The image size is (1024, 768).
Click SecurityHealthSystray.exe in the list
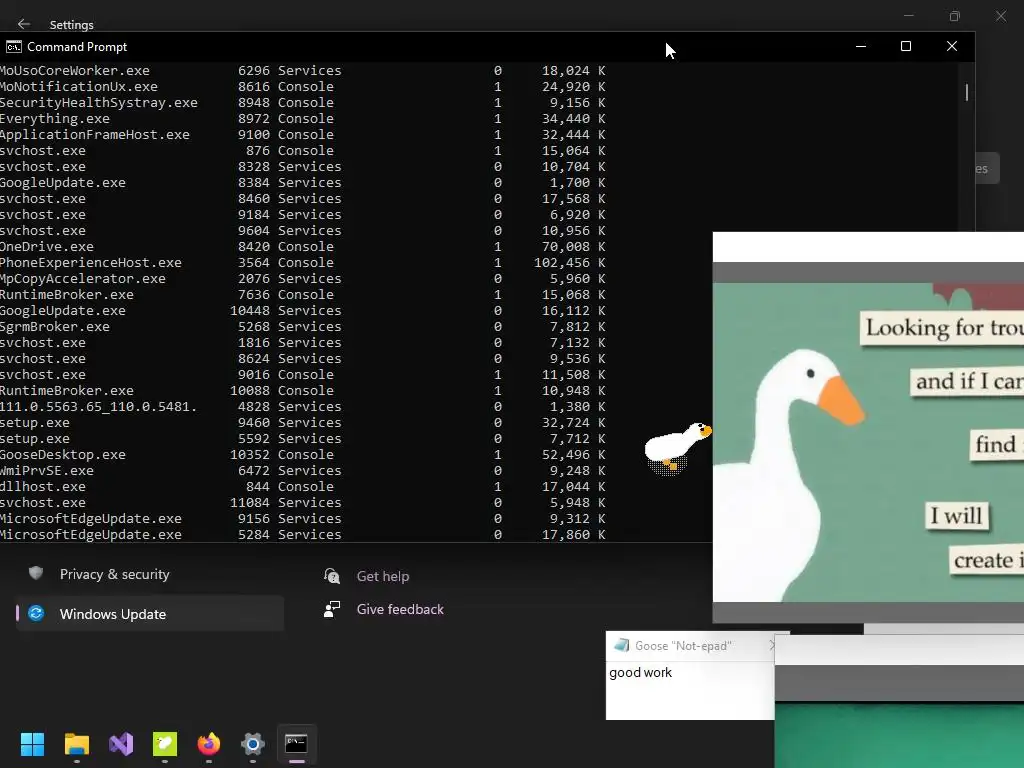click(x=99, y=103)
